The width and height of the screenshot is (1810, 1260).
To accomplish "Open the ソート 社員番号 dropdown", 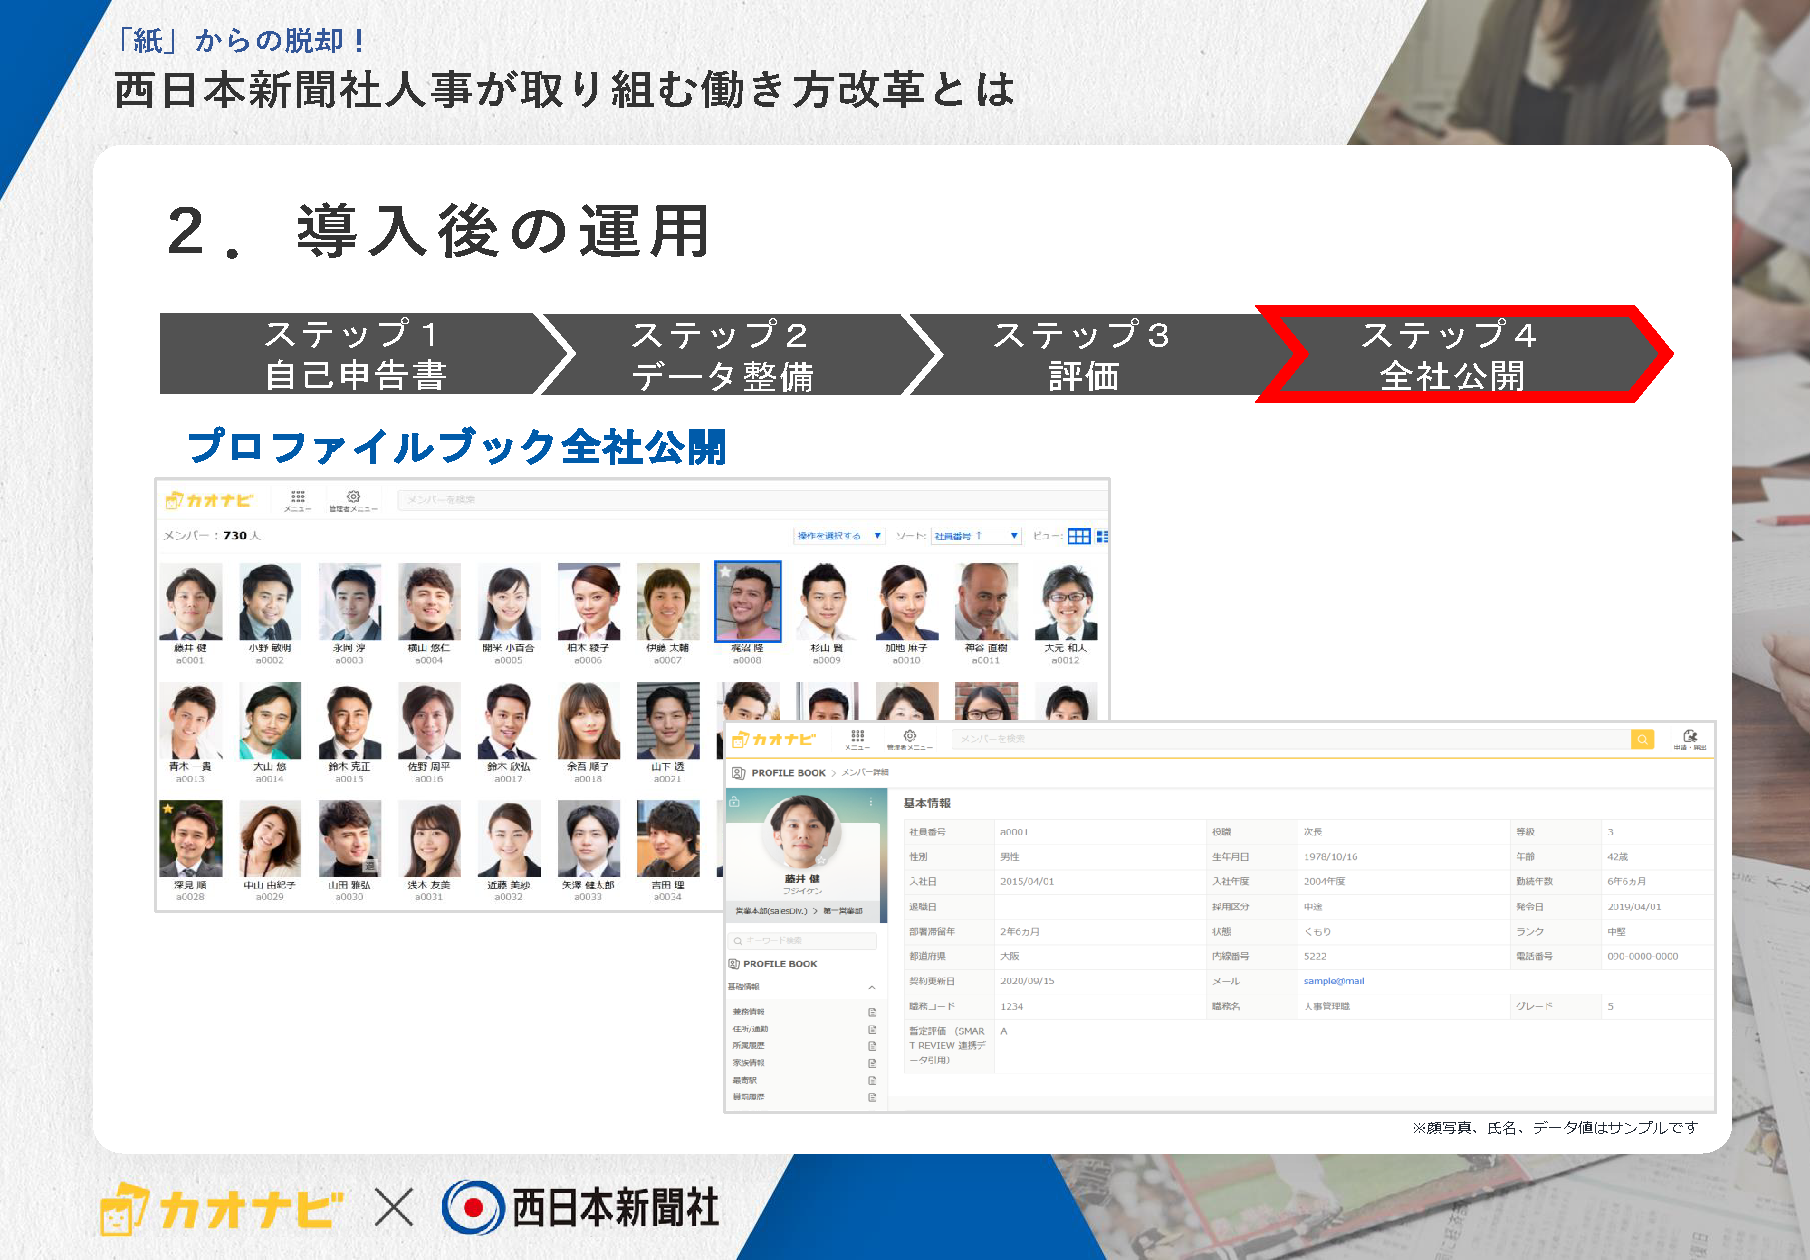I will click(x=975, y=536).
